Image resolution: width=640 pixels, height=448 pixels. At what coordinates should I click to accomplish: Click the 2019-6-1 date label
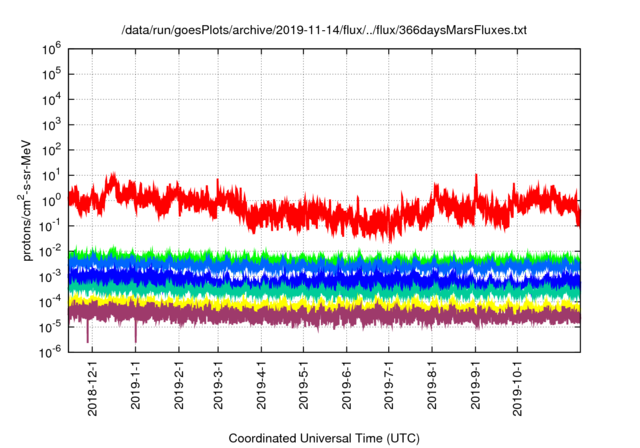click(x=347, y=385)
